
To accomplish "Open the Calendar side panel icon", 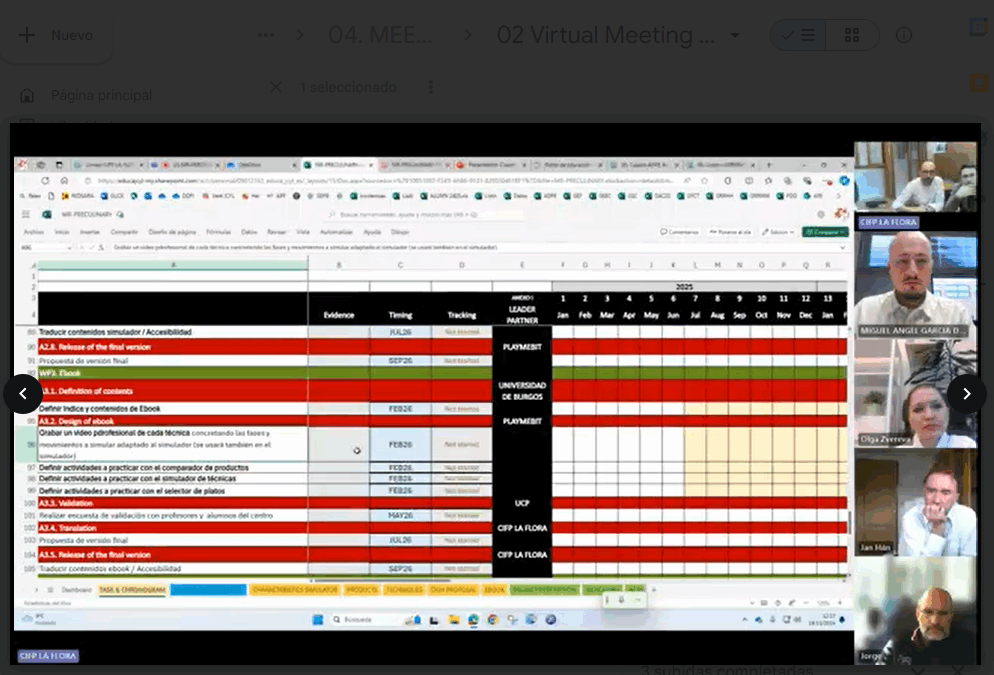I will click(x=979, y=27).
